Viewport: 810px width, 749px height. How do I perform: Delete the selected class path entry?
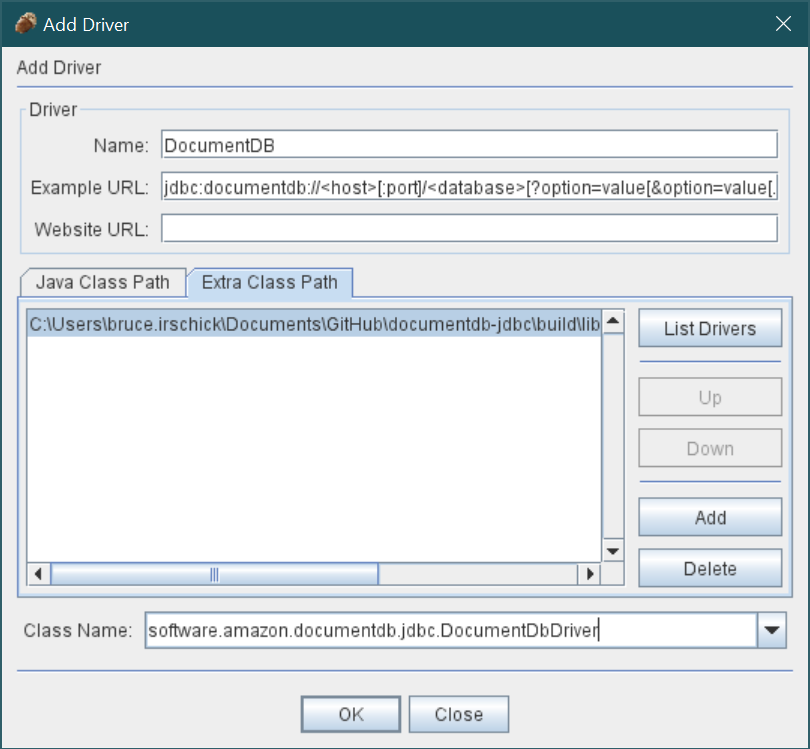point(710,568)
